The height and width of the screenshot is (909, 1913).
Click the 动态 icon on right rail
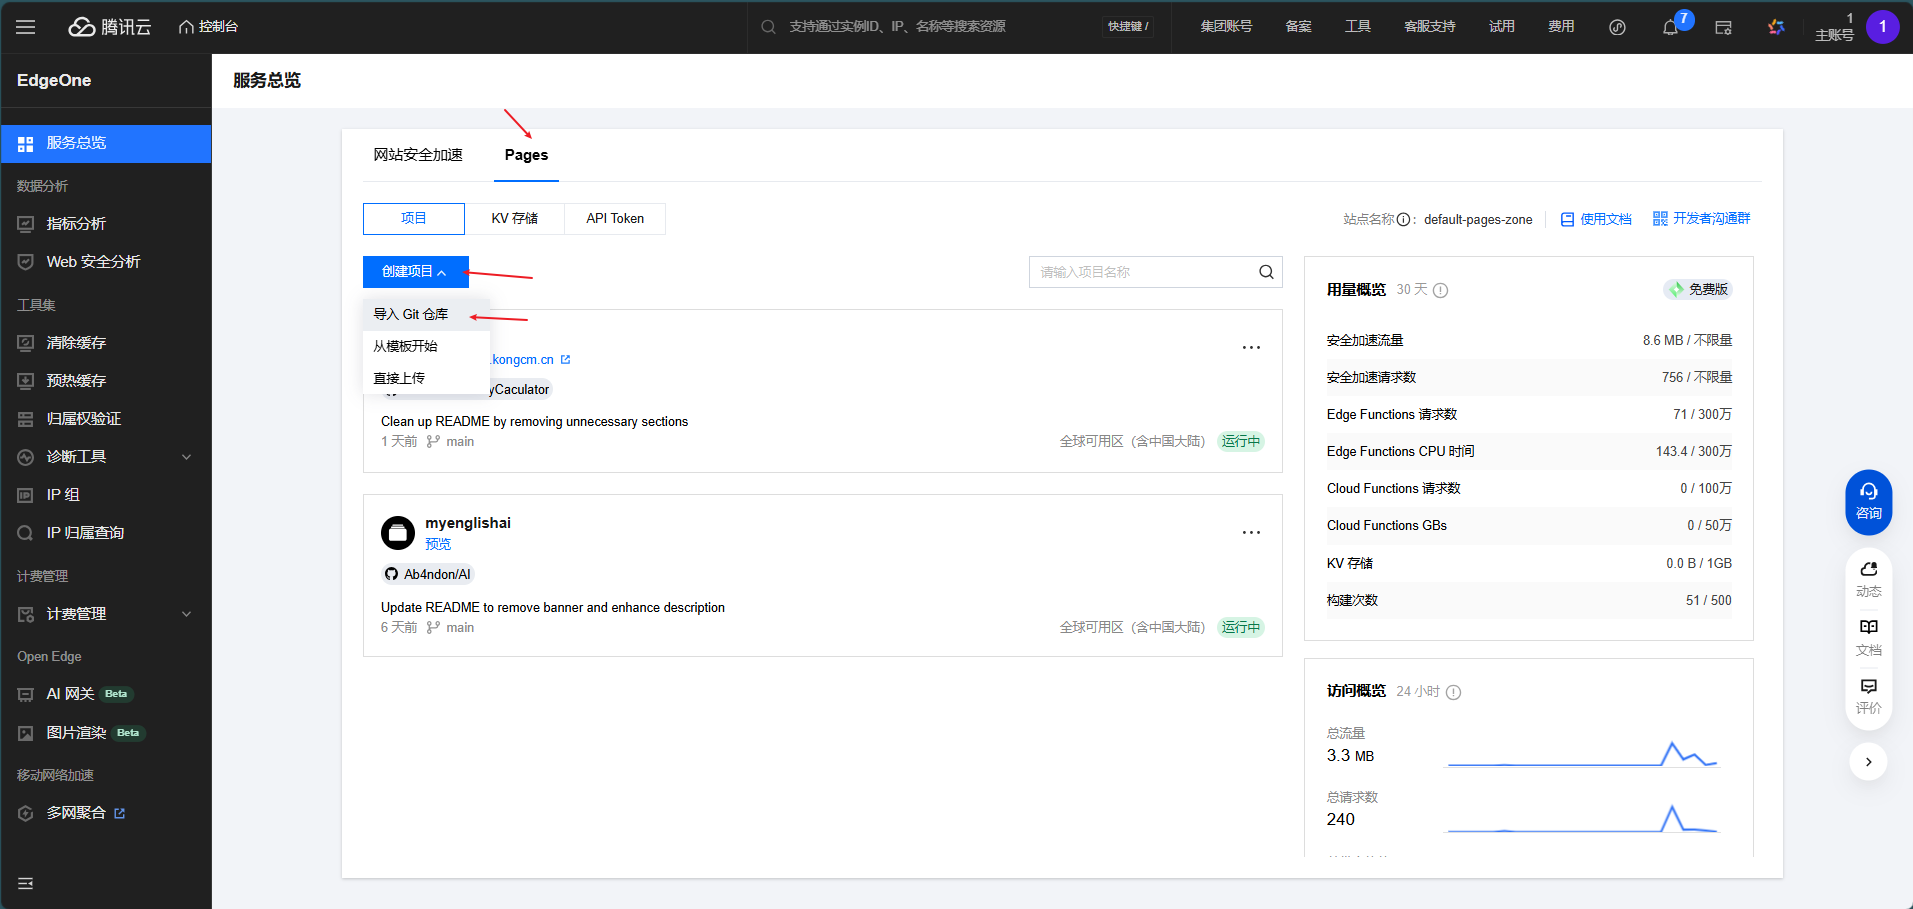click(1868, 578)
